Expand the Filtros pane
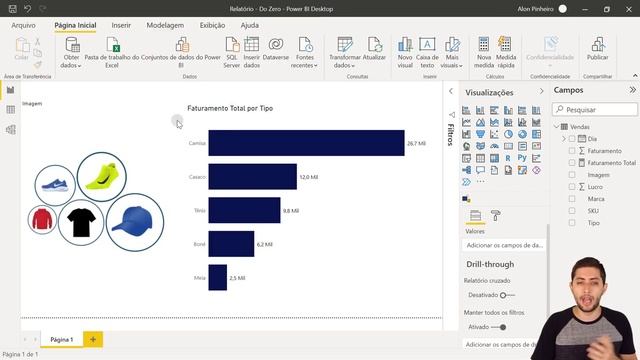Viewport: 640px width, 360px height. (x=451, y=91)
